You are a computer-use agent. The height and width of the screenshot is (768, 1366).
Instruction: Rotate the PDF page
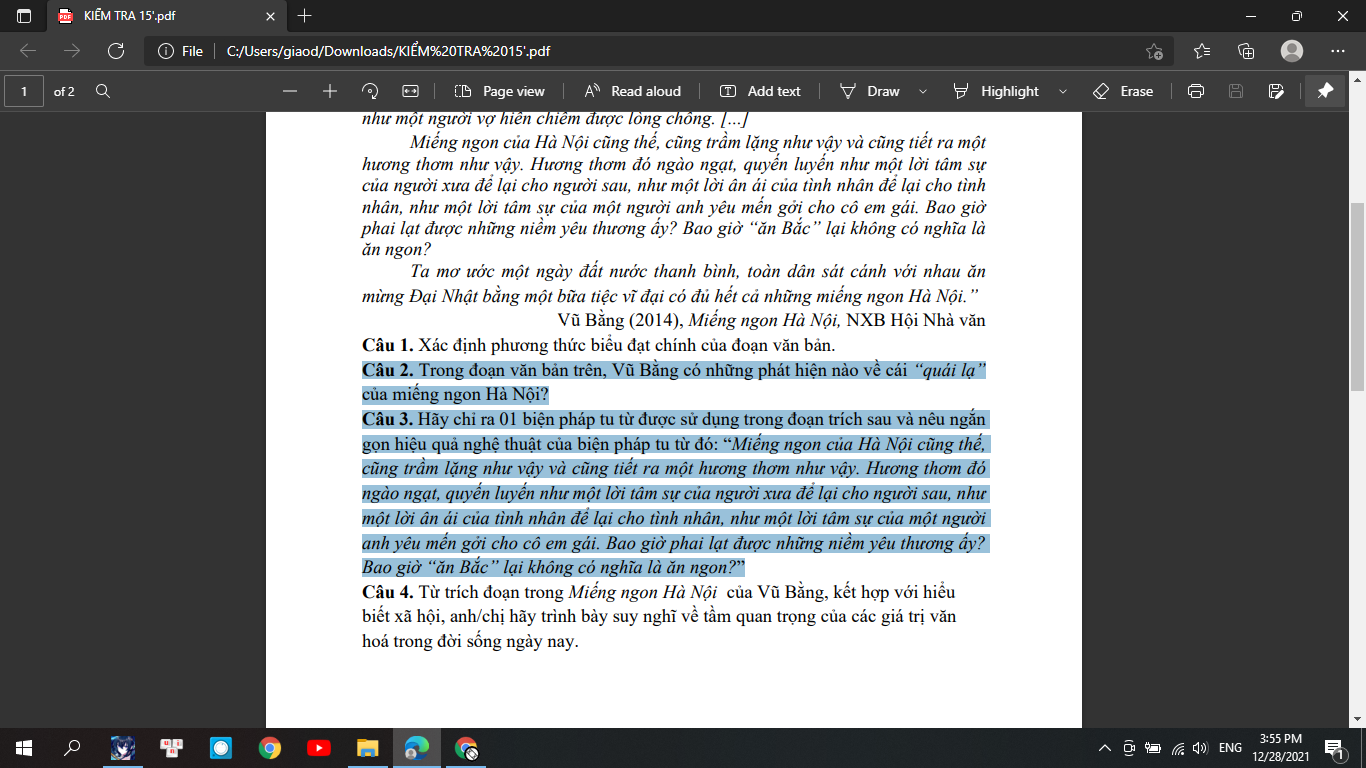[370, 91]
